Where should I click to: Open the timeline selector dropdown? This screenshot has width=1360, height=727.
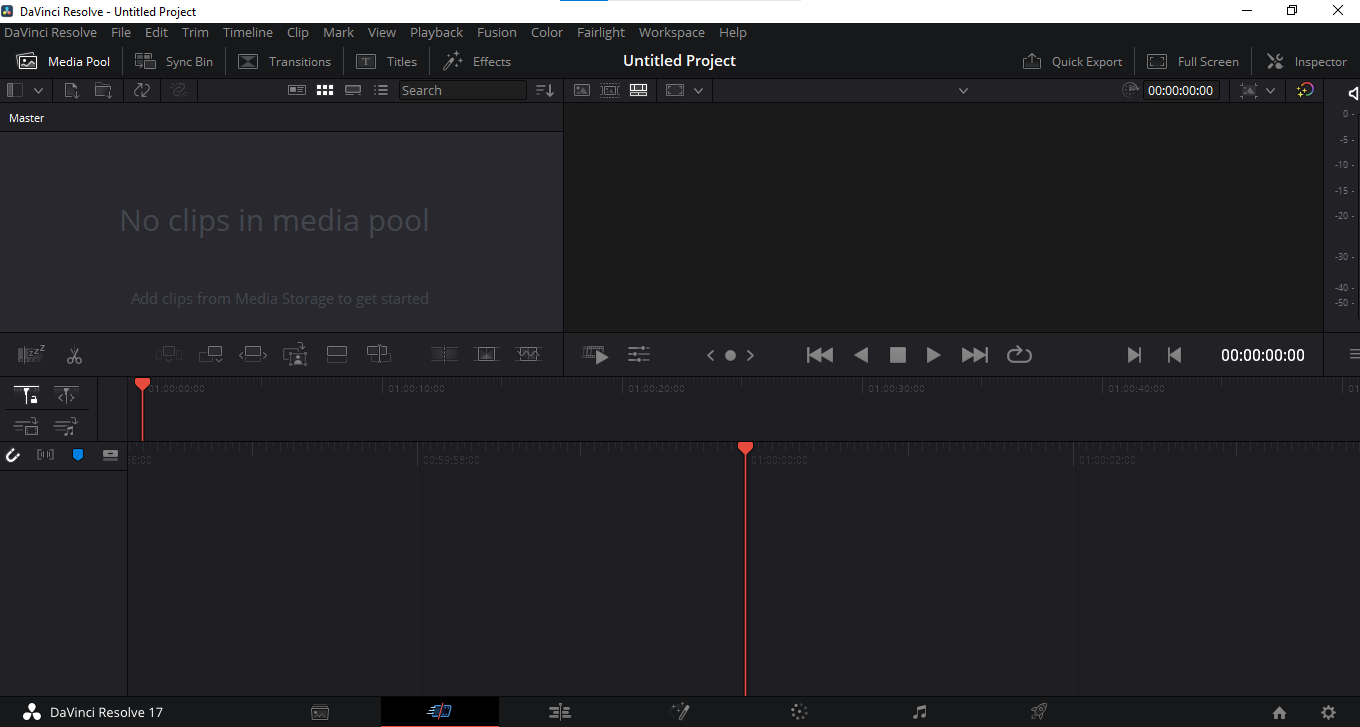pyautogui.click(x=963, y=90)
